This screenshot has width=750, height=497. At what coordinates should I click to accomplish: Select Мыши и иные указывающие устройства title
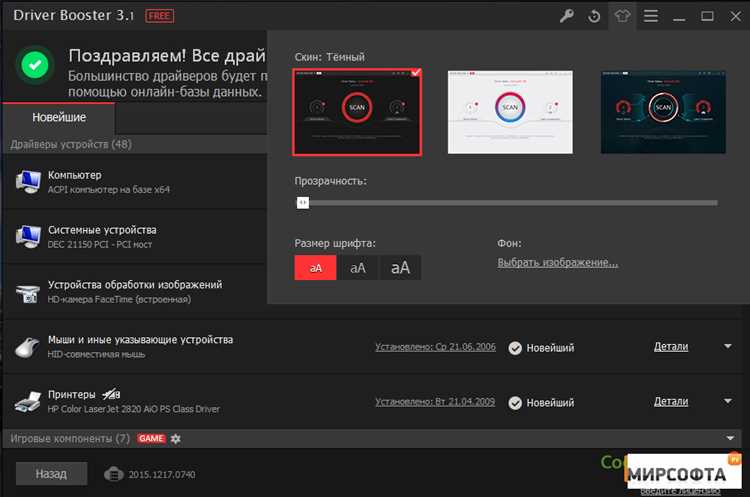click(140, 340)
